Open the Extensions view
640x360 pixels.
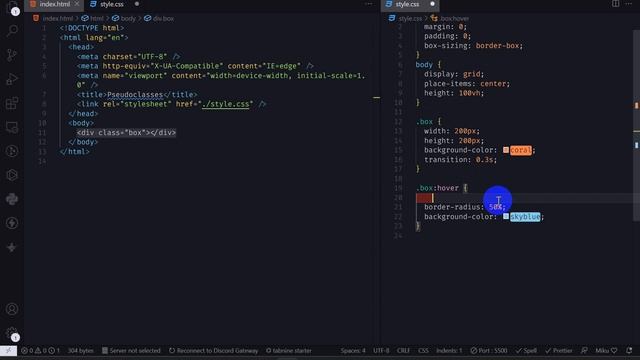pos(12,103)
